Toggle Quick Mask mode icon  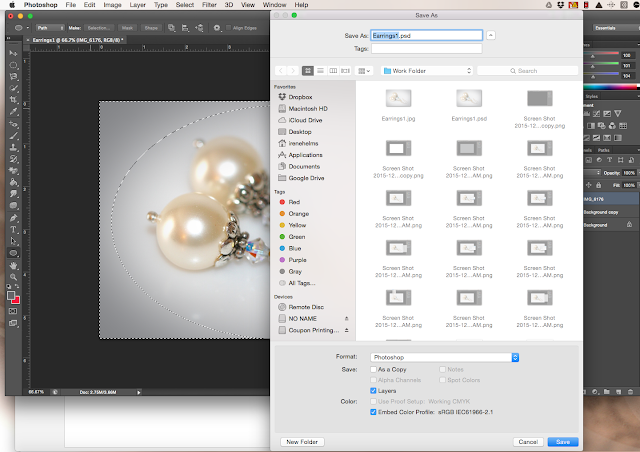13,311
